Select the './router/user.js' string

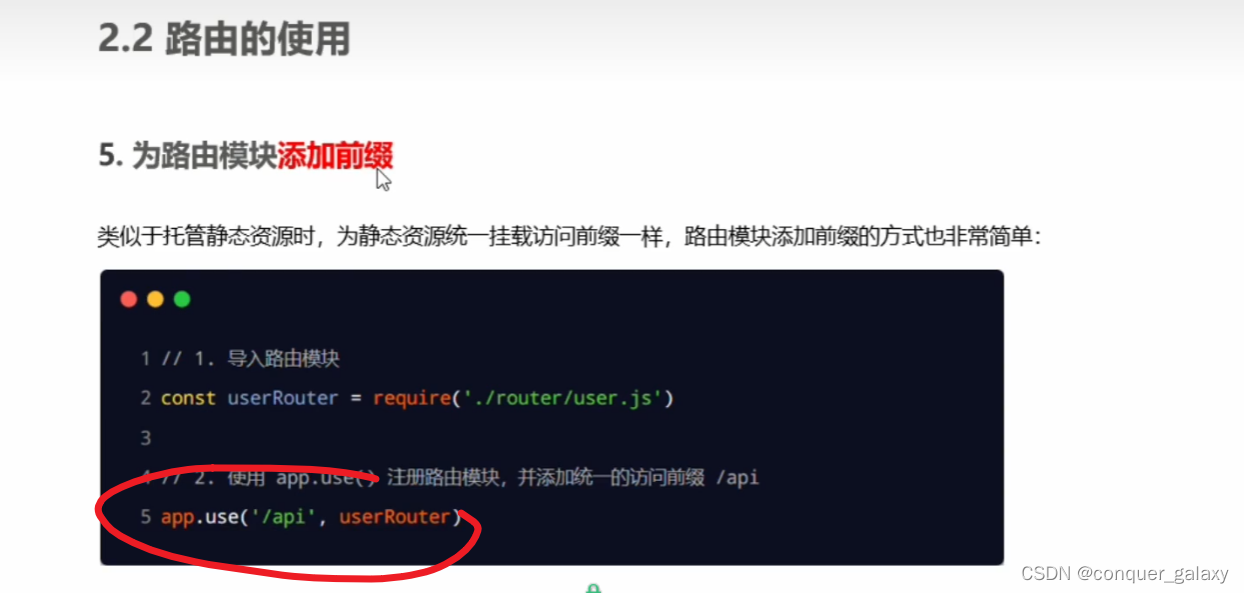pos(562,398)
